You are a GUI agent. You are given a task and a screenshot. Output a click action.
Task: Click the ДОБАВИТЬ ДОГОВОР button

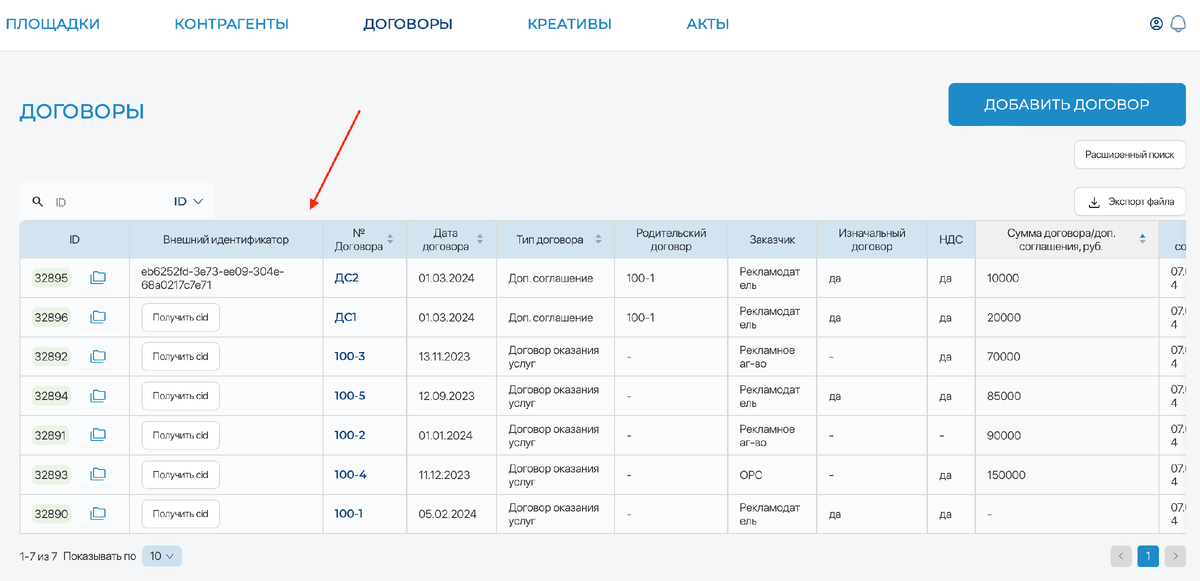[x=1067, y=104]
